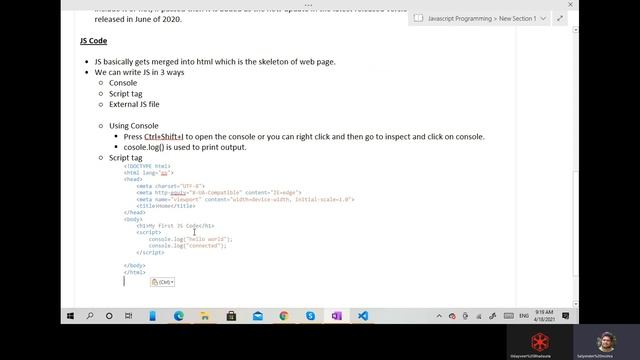Select the participant thumbnail with man's photo
This screenshot has height=360, width=640.
(x=607, y=342)
